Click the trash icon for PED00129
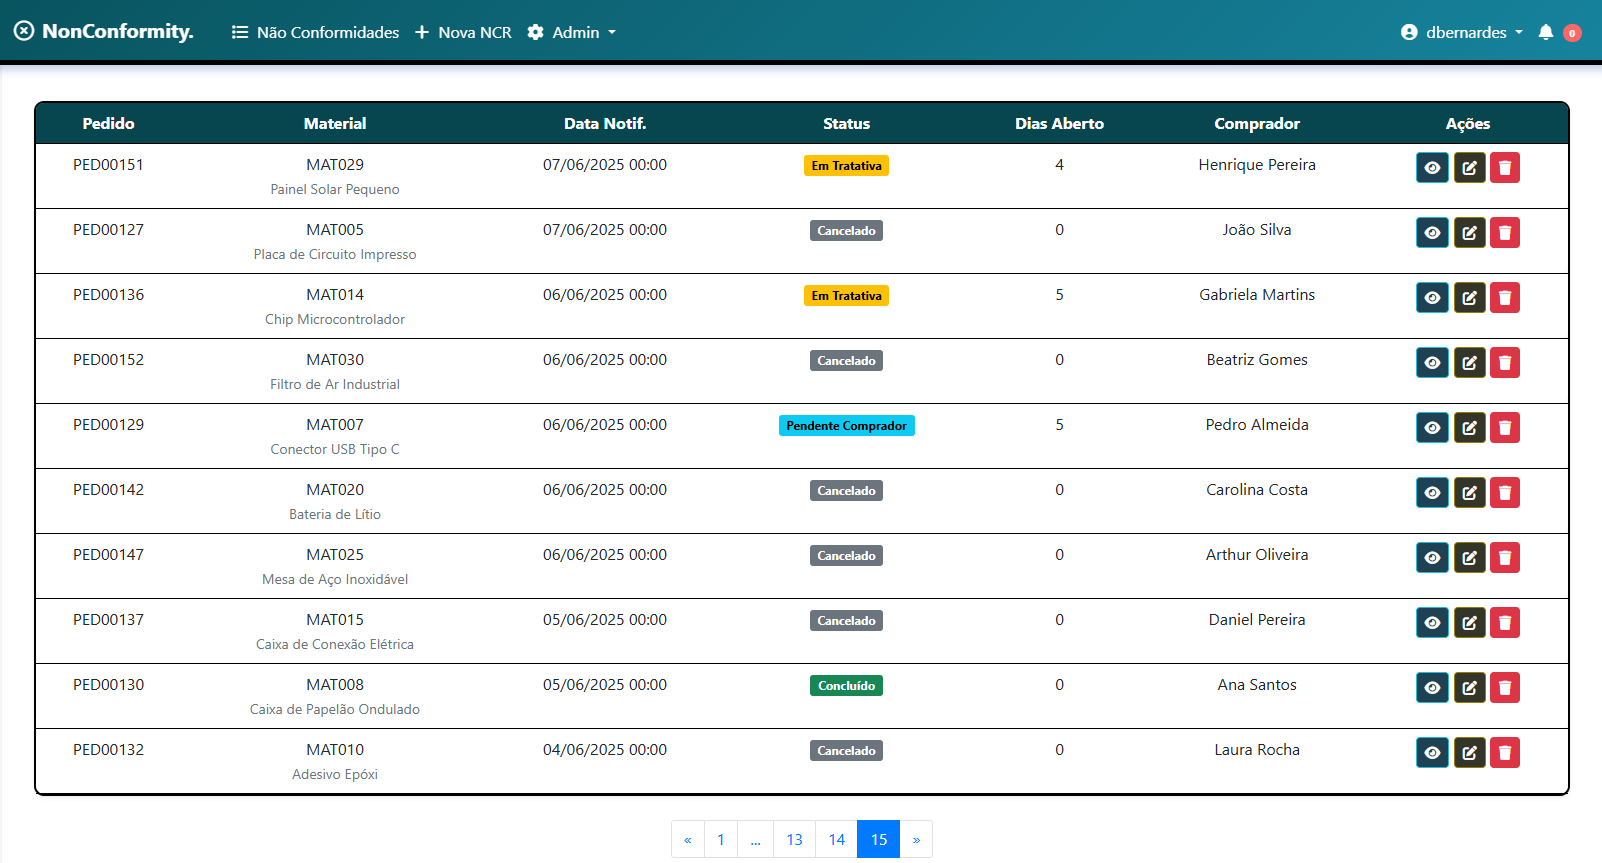The height and width of the screenshot is (863, 1602). (x=1505, y=428)
